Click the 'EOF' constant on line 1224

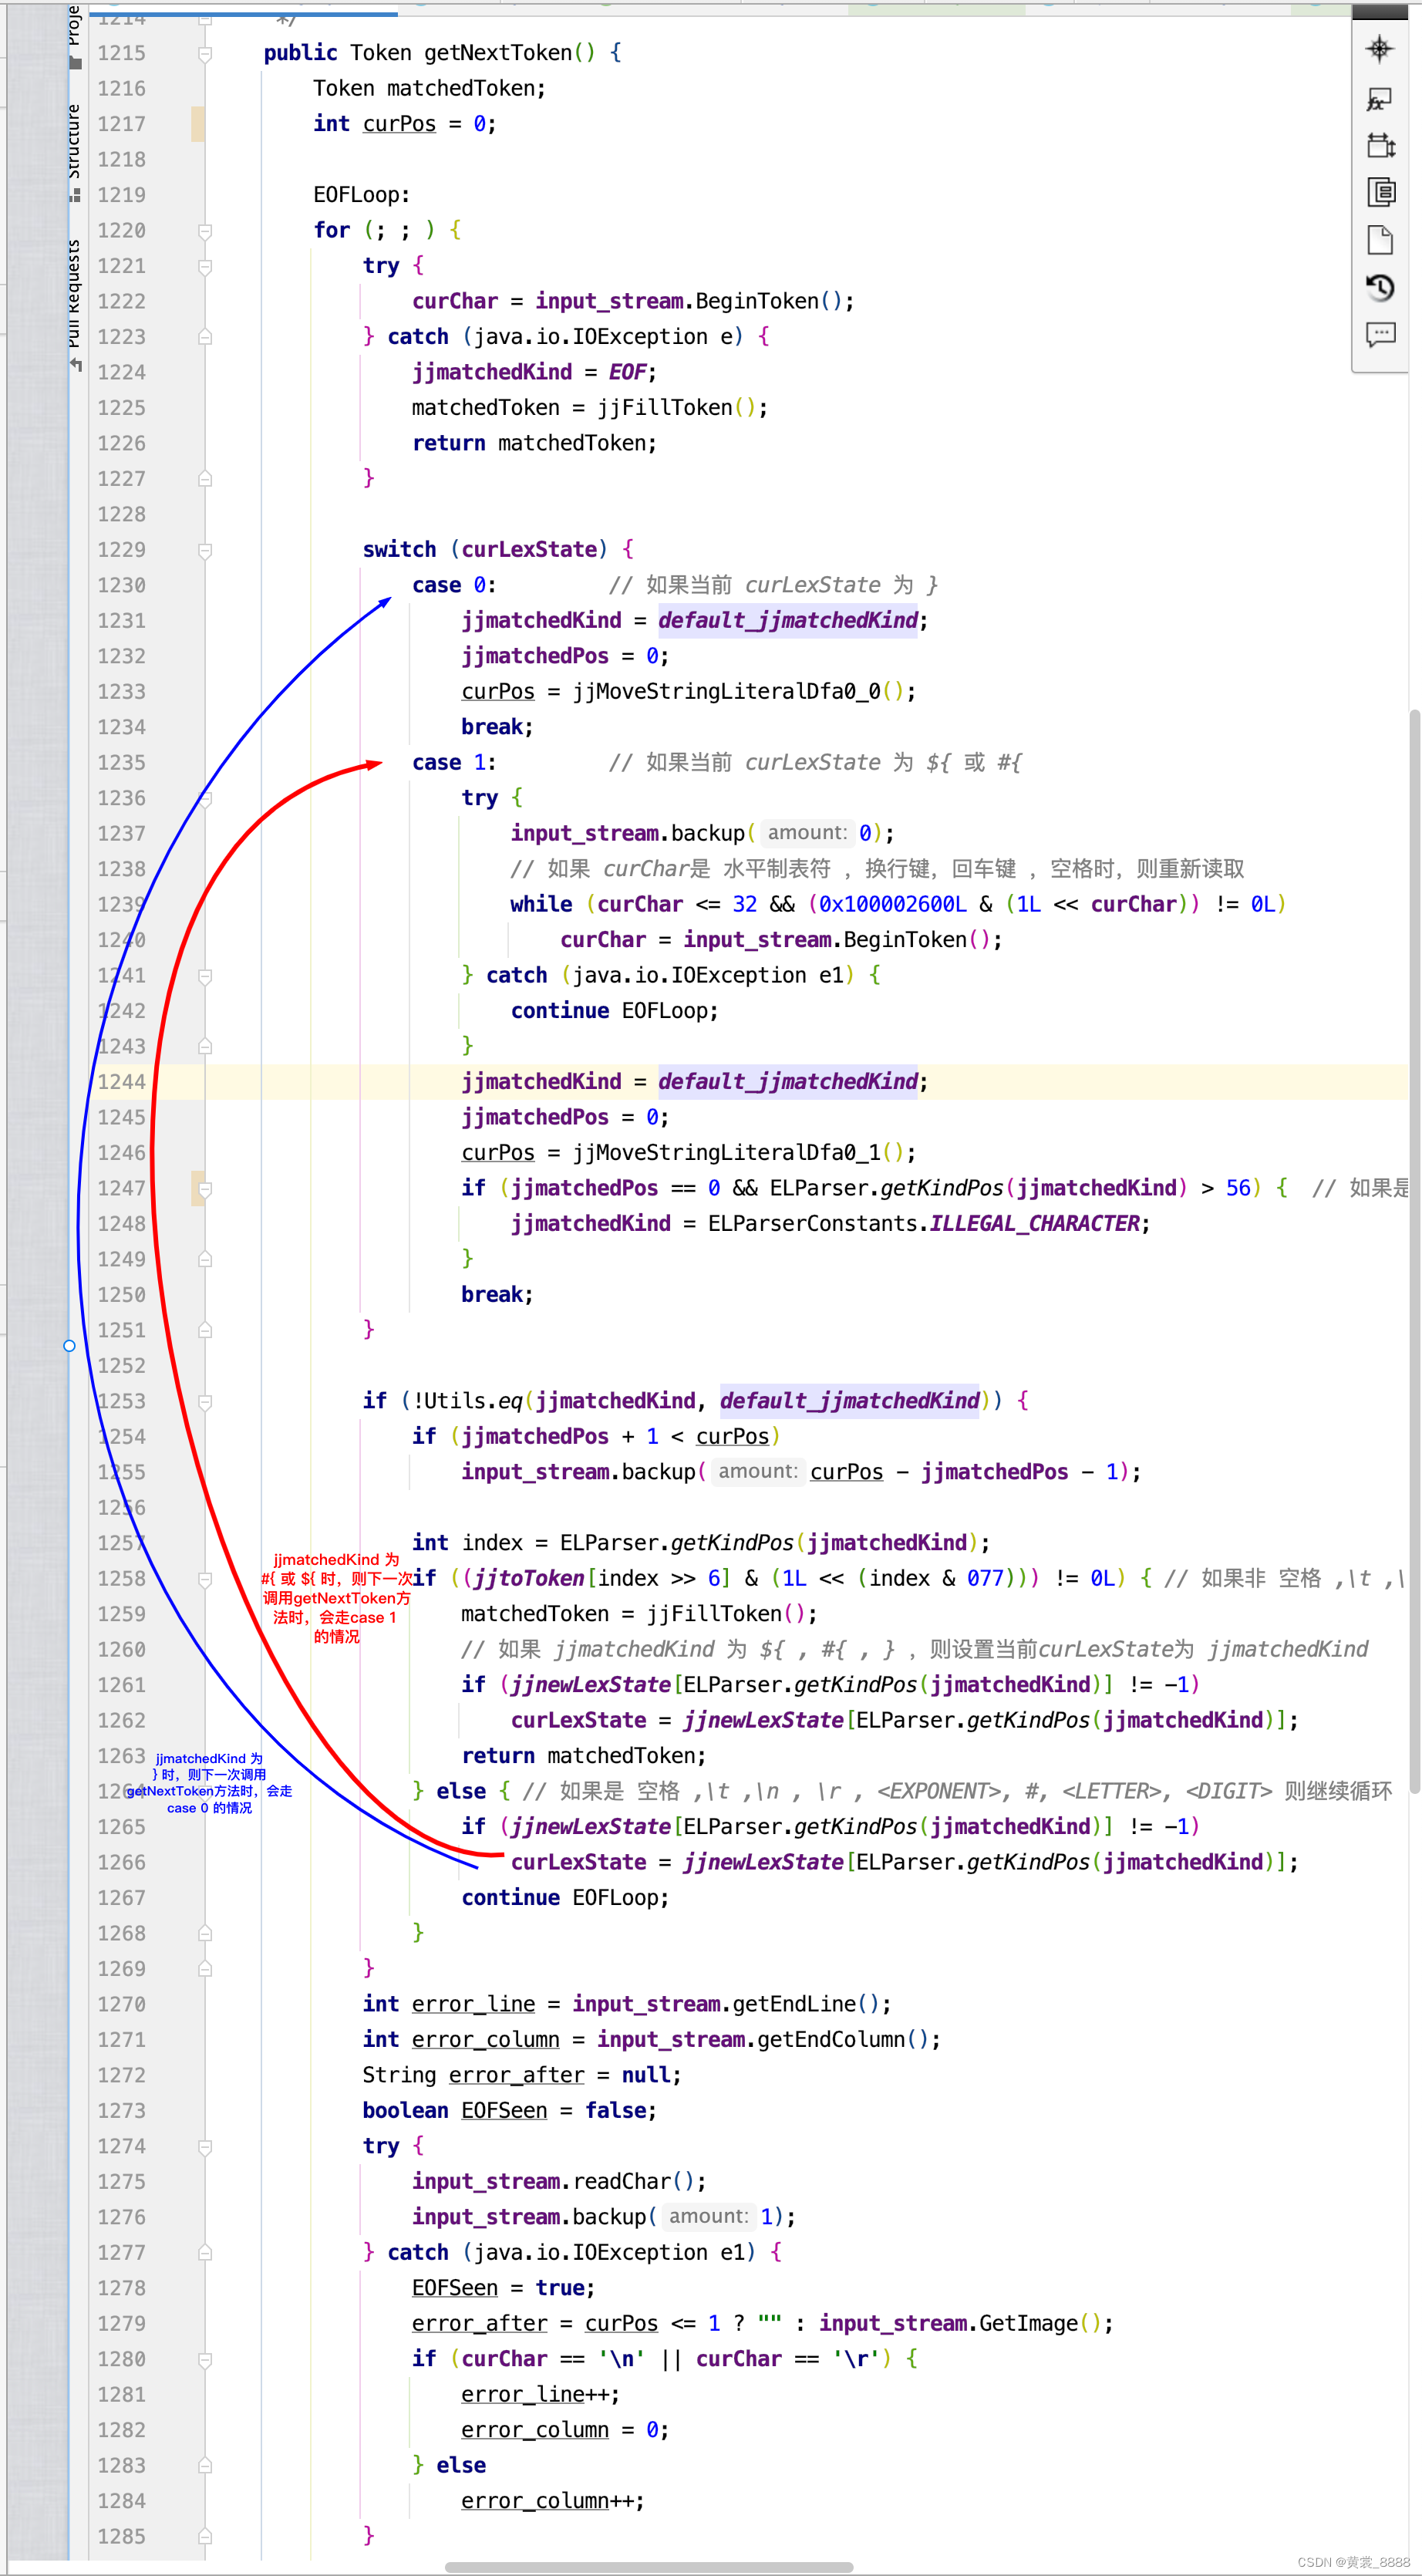point(627,372)
